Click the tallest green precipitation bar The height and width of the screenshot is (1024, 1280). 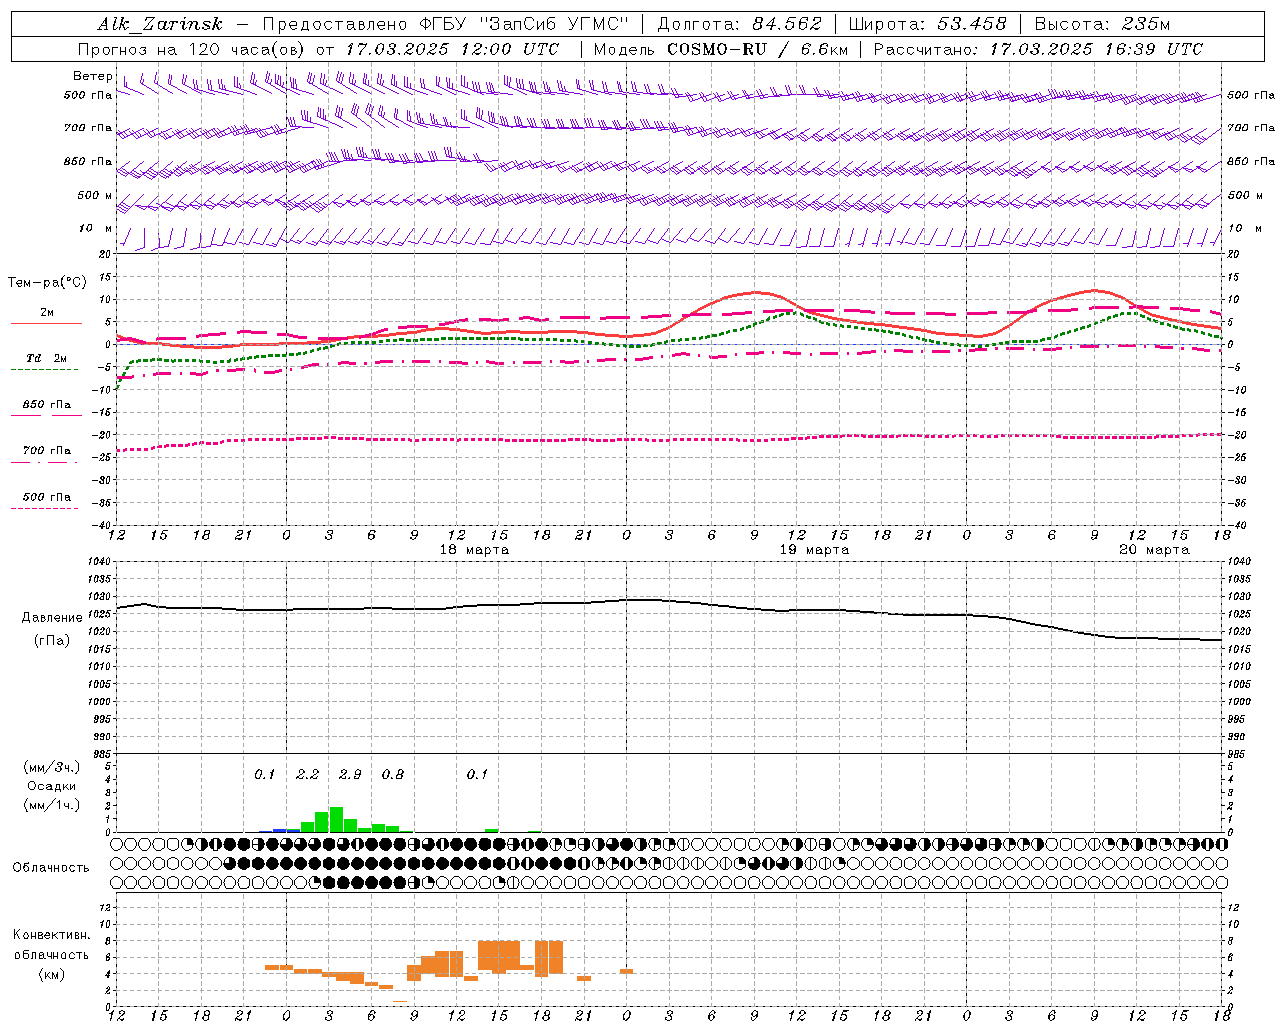pos(336,819)
